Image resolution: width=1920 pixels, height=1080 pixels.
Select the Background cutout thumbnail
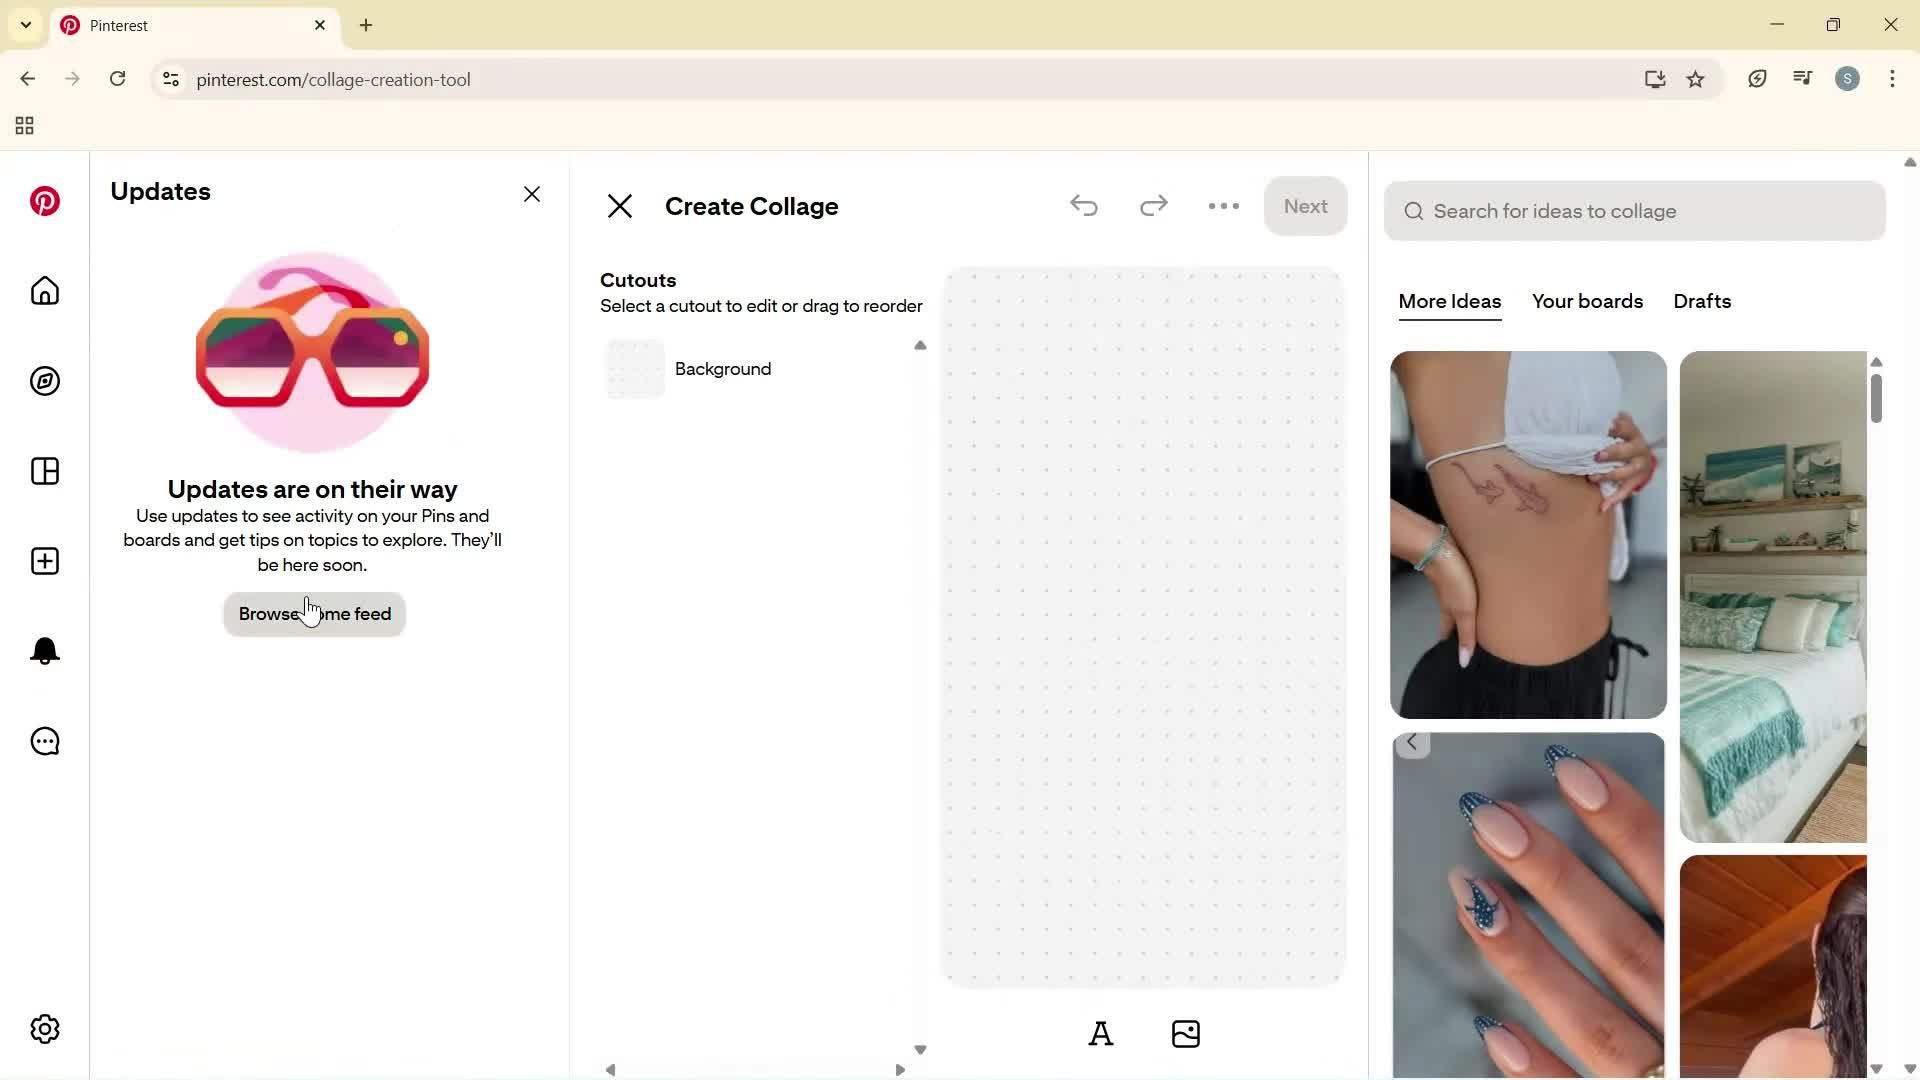coord(635,368)
